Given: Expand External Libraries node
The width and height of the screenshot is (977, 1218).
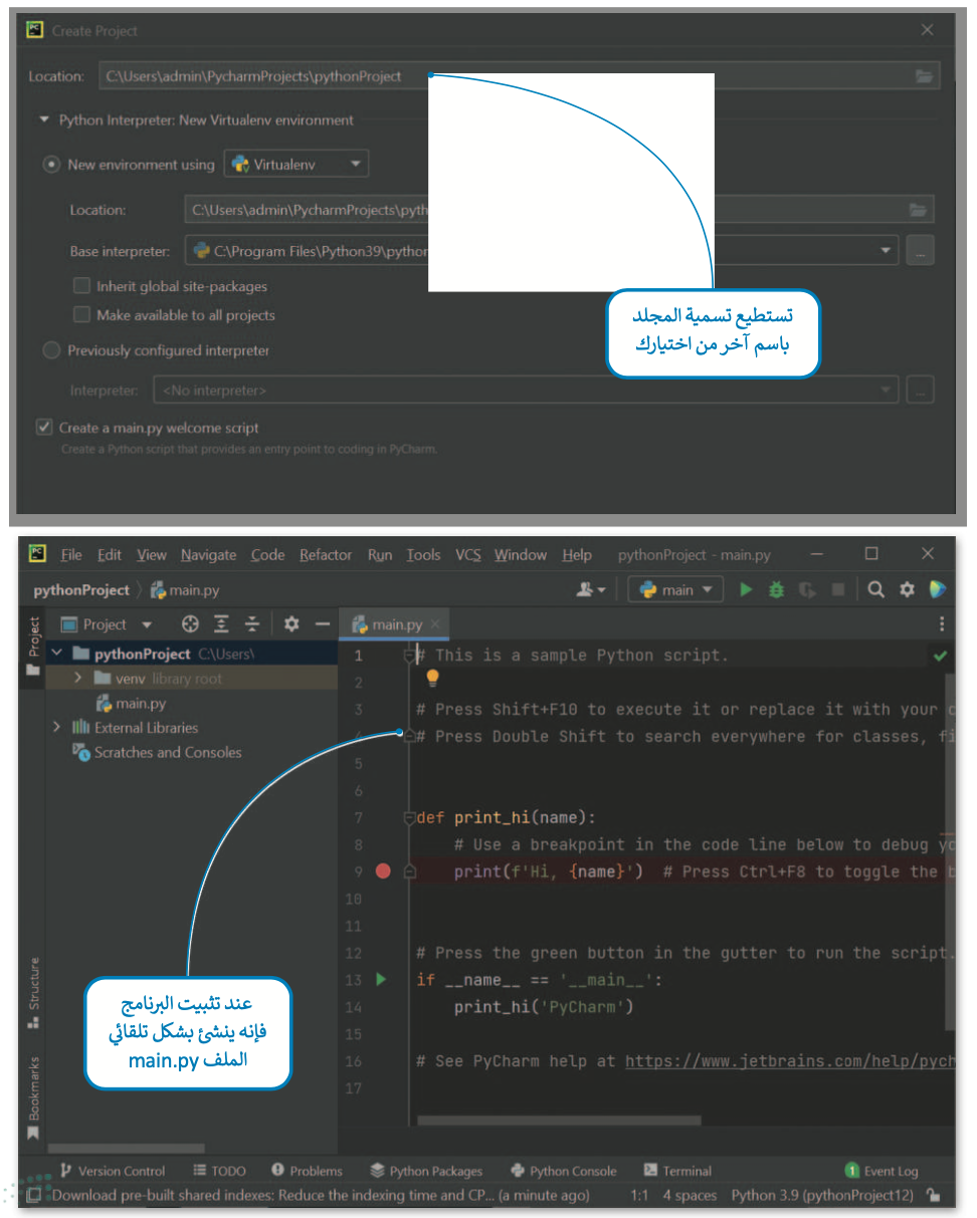Looking at the screenshot, I should [57, 727].
